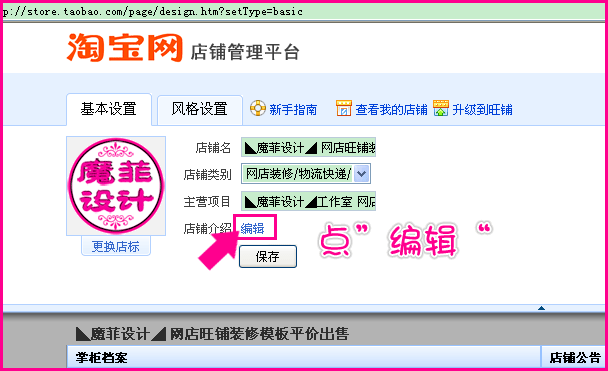Switch to the 基本设置 tab
Viewport: 608px width, 371px height.
click(x=109, y=109)
